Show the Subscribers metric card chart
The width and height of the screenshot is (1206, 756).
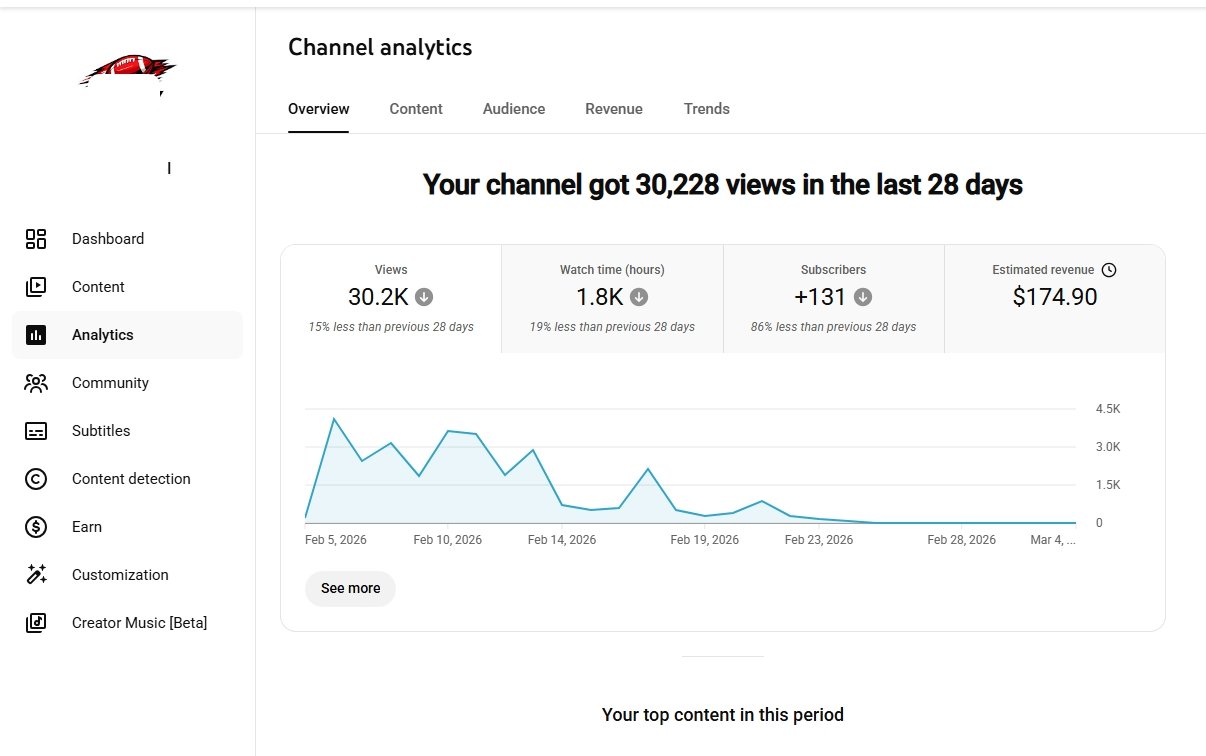pos(833,298)
